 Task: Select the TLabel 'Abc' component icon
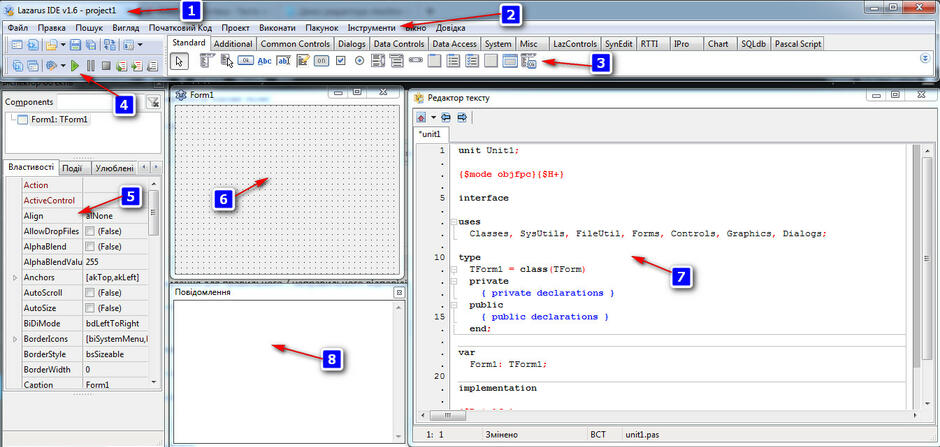[x=264, y=61]
